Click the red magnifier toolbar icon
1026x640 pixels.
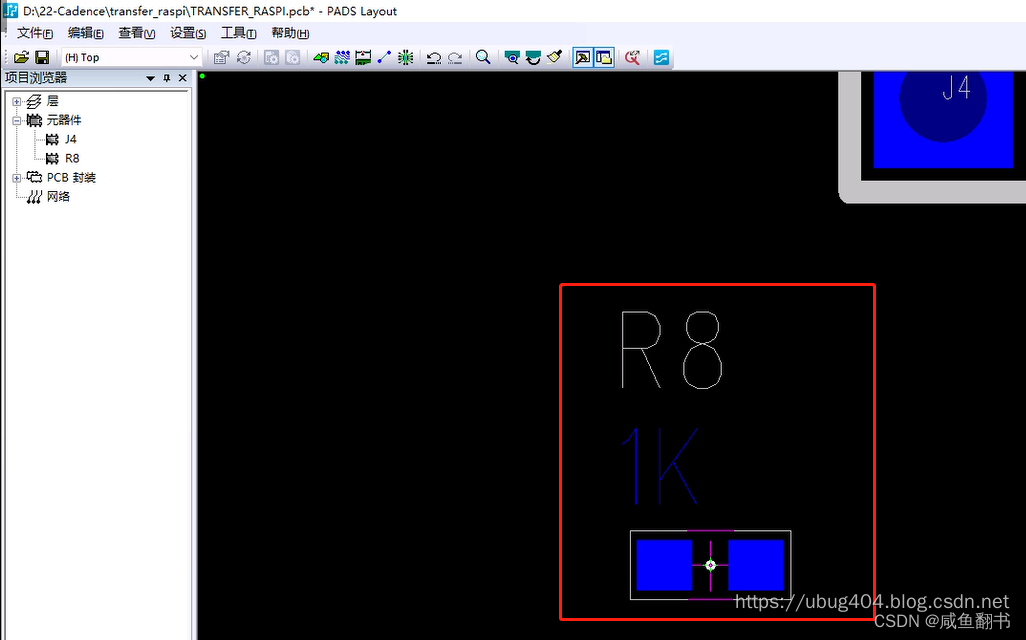pos(632,58)
